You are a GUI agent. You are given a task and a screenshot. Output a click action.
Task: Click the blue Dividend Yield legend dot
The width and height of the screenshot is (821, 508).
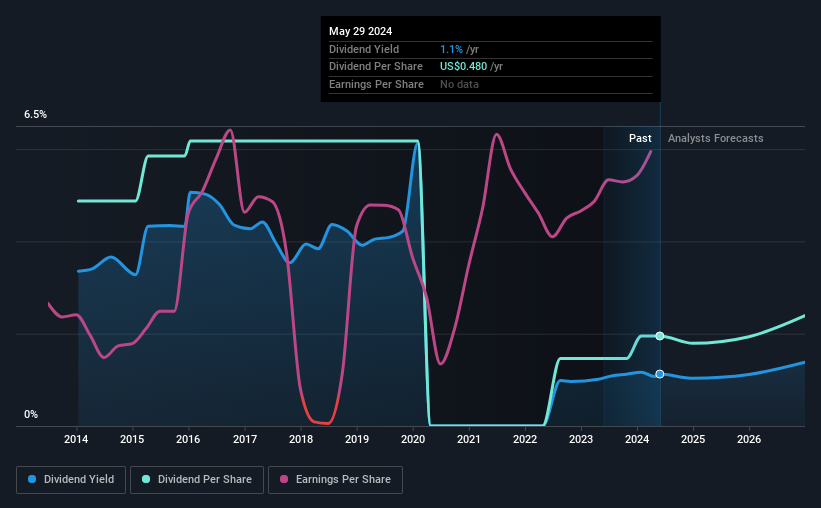[32, 479]
